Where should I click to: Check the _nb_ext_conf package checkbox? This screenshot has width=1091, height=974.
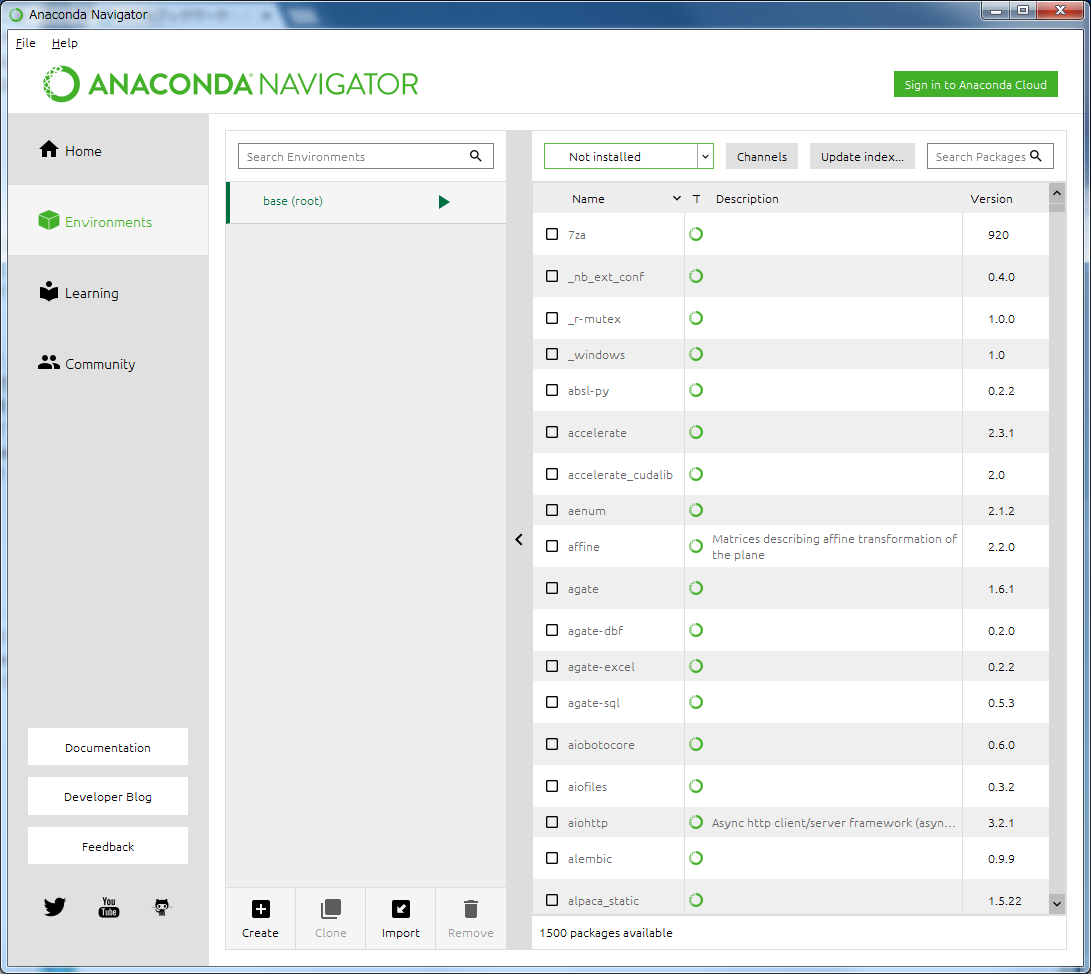[552, 276]
